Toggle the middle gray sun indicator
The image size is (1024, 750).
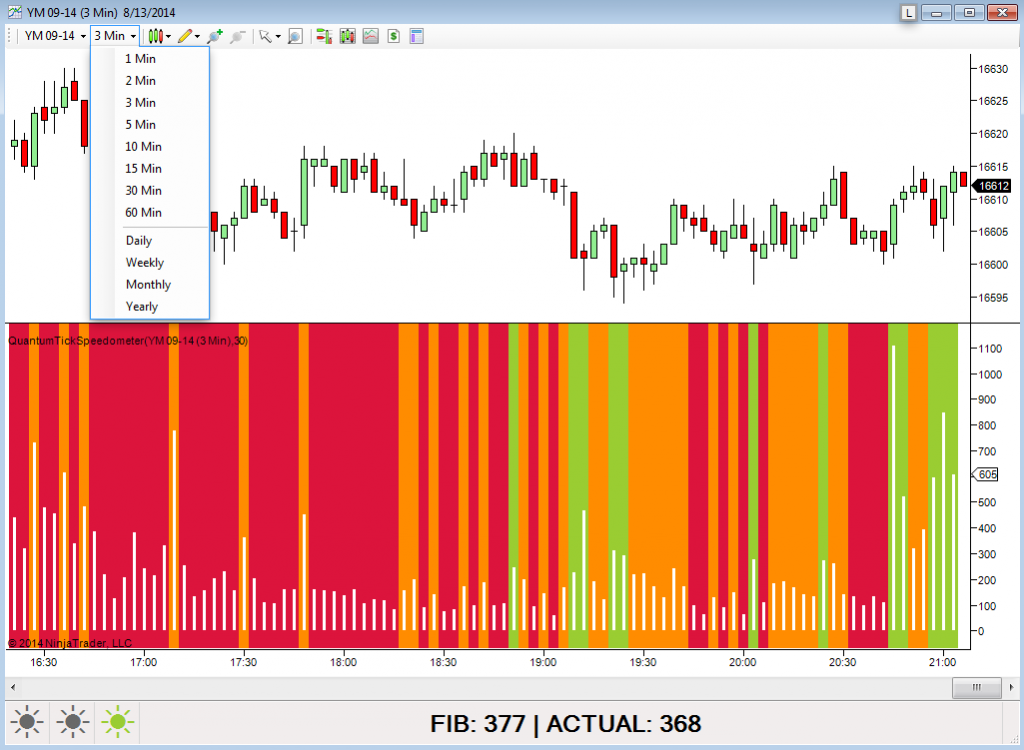click(x=72, y=722)
